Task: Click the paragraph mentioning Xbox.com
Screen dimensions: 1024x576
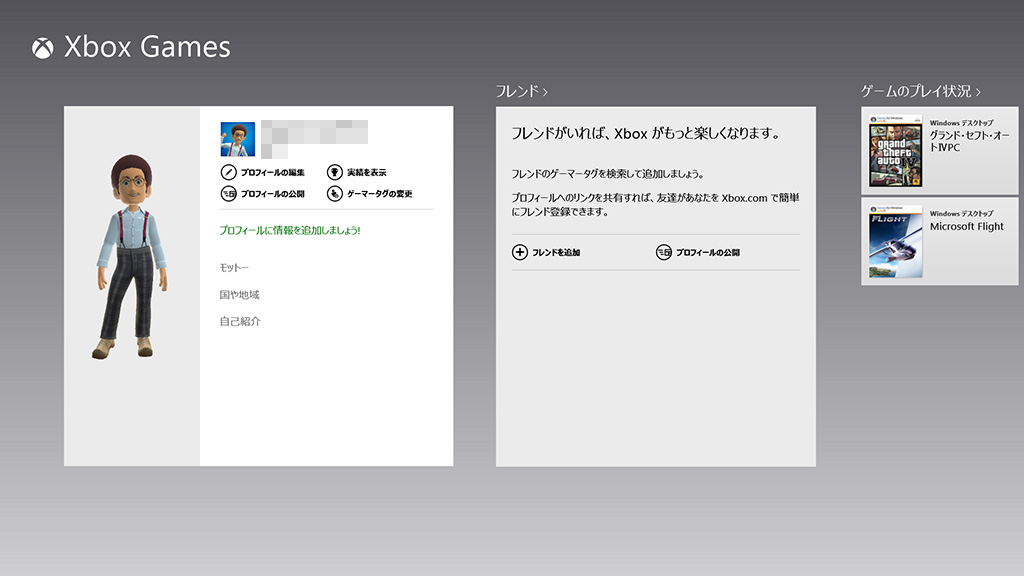Action: (655, 204)
